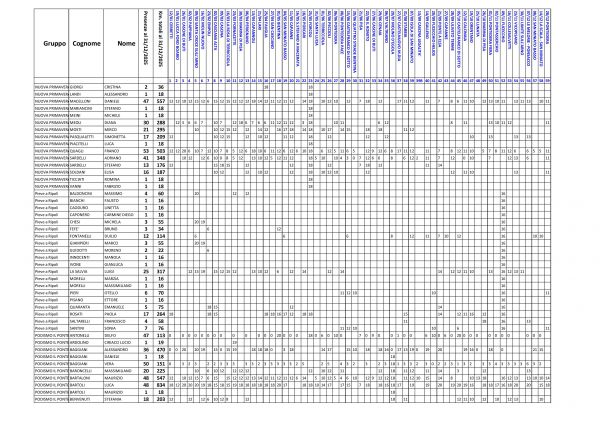The width and height of the screenshot is (600, 424).
Task: Click surname cell QUAGLI
Action: 83,149
